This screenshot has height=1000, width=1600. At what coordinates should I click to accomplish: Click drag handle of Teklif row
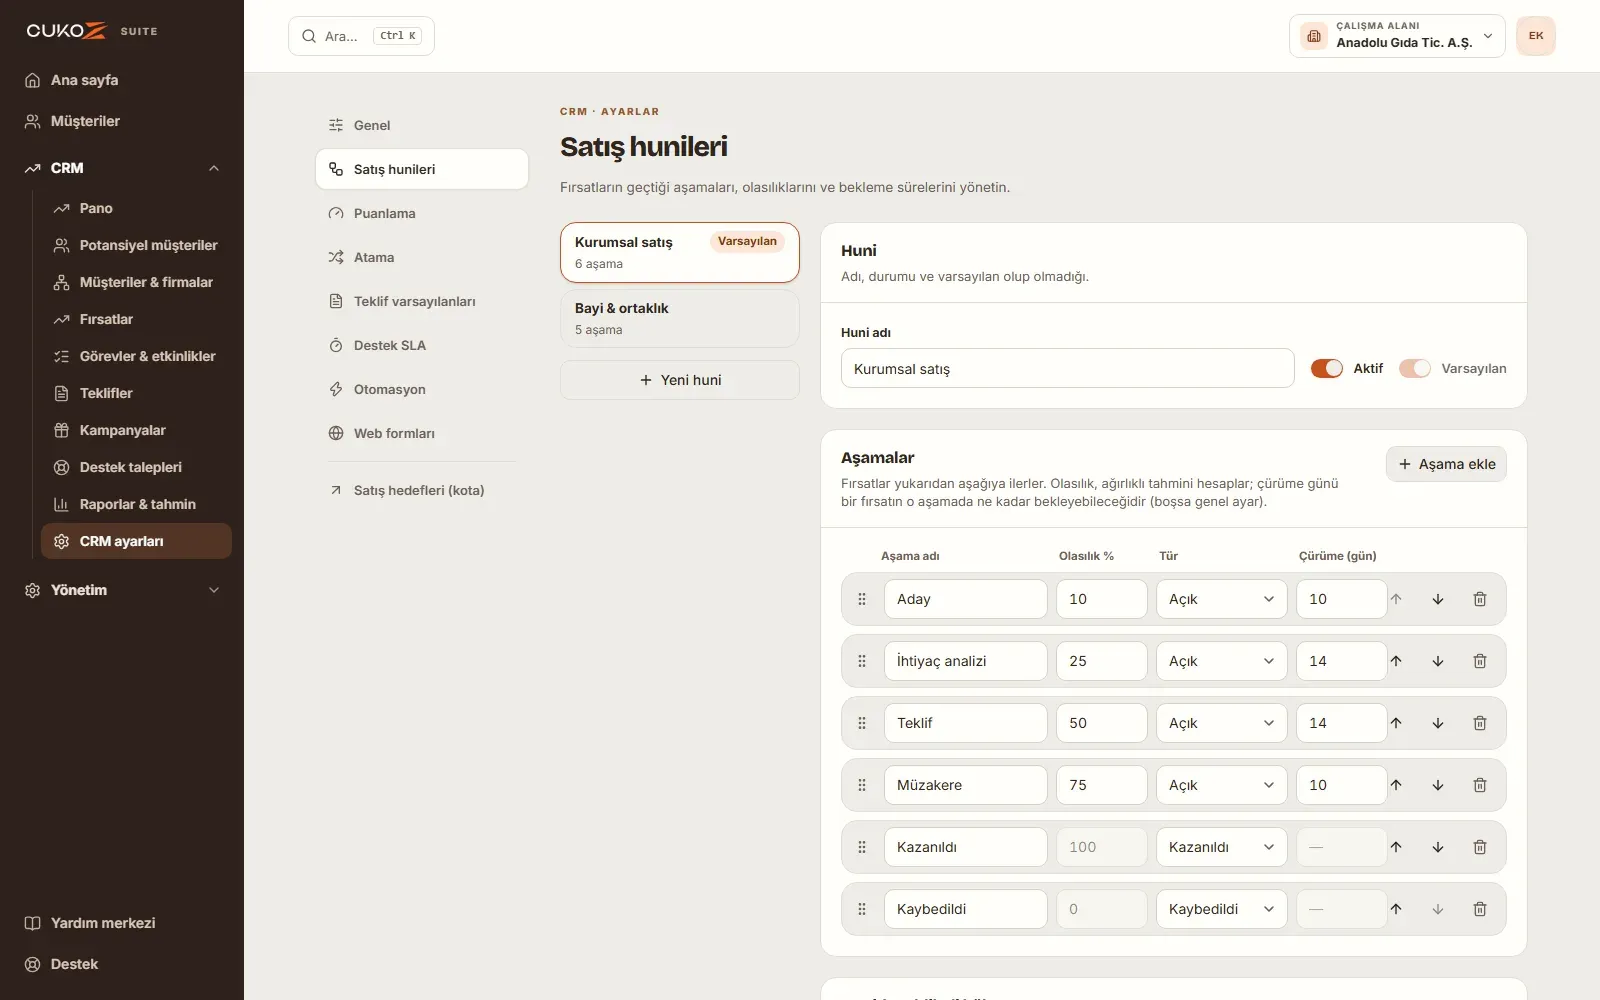tap(862, 723)
